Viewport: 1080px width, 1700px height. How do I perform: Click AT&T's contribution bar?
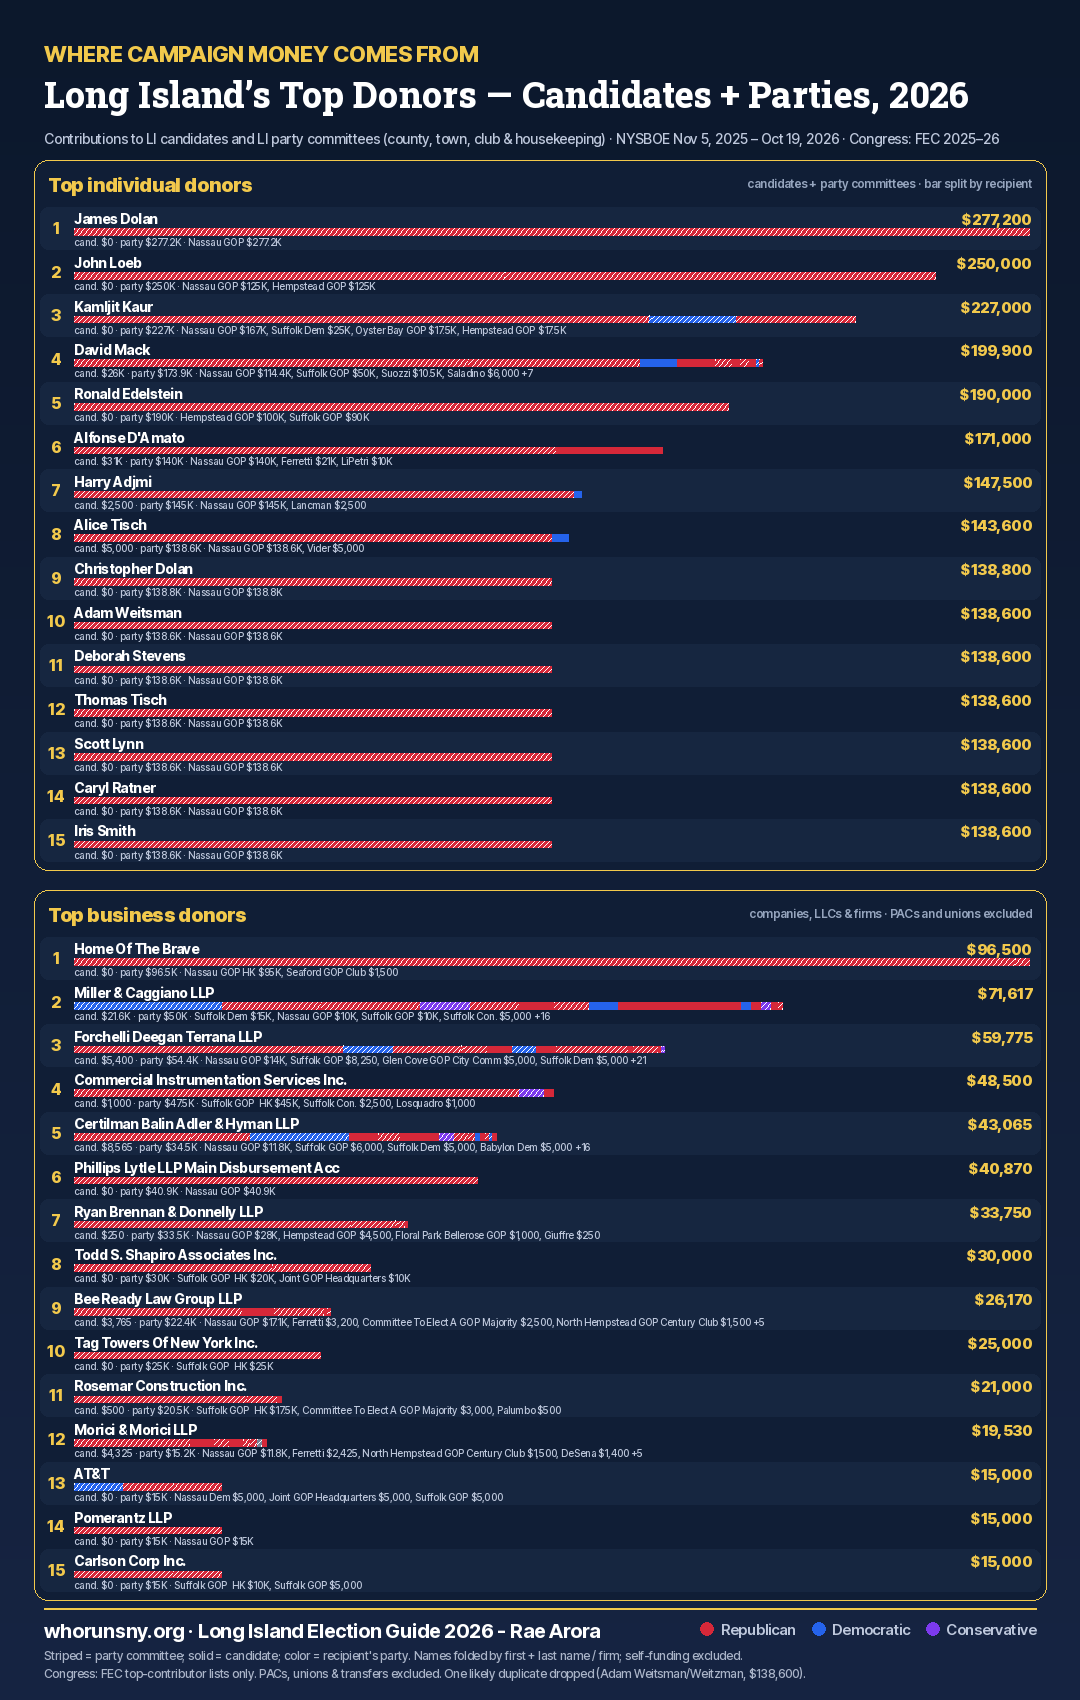(x=148, y=1487)
